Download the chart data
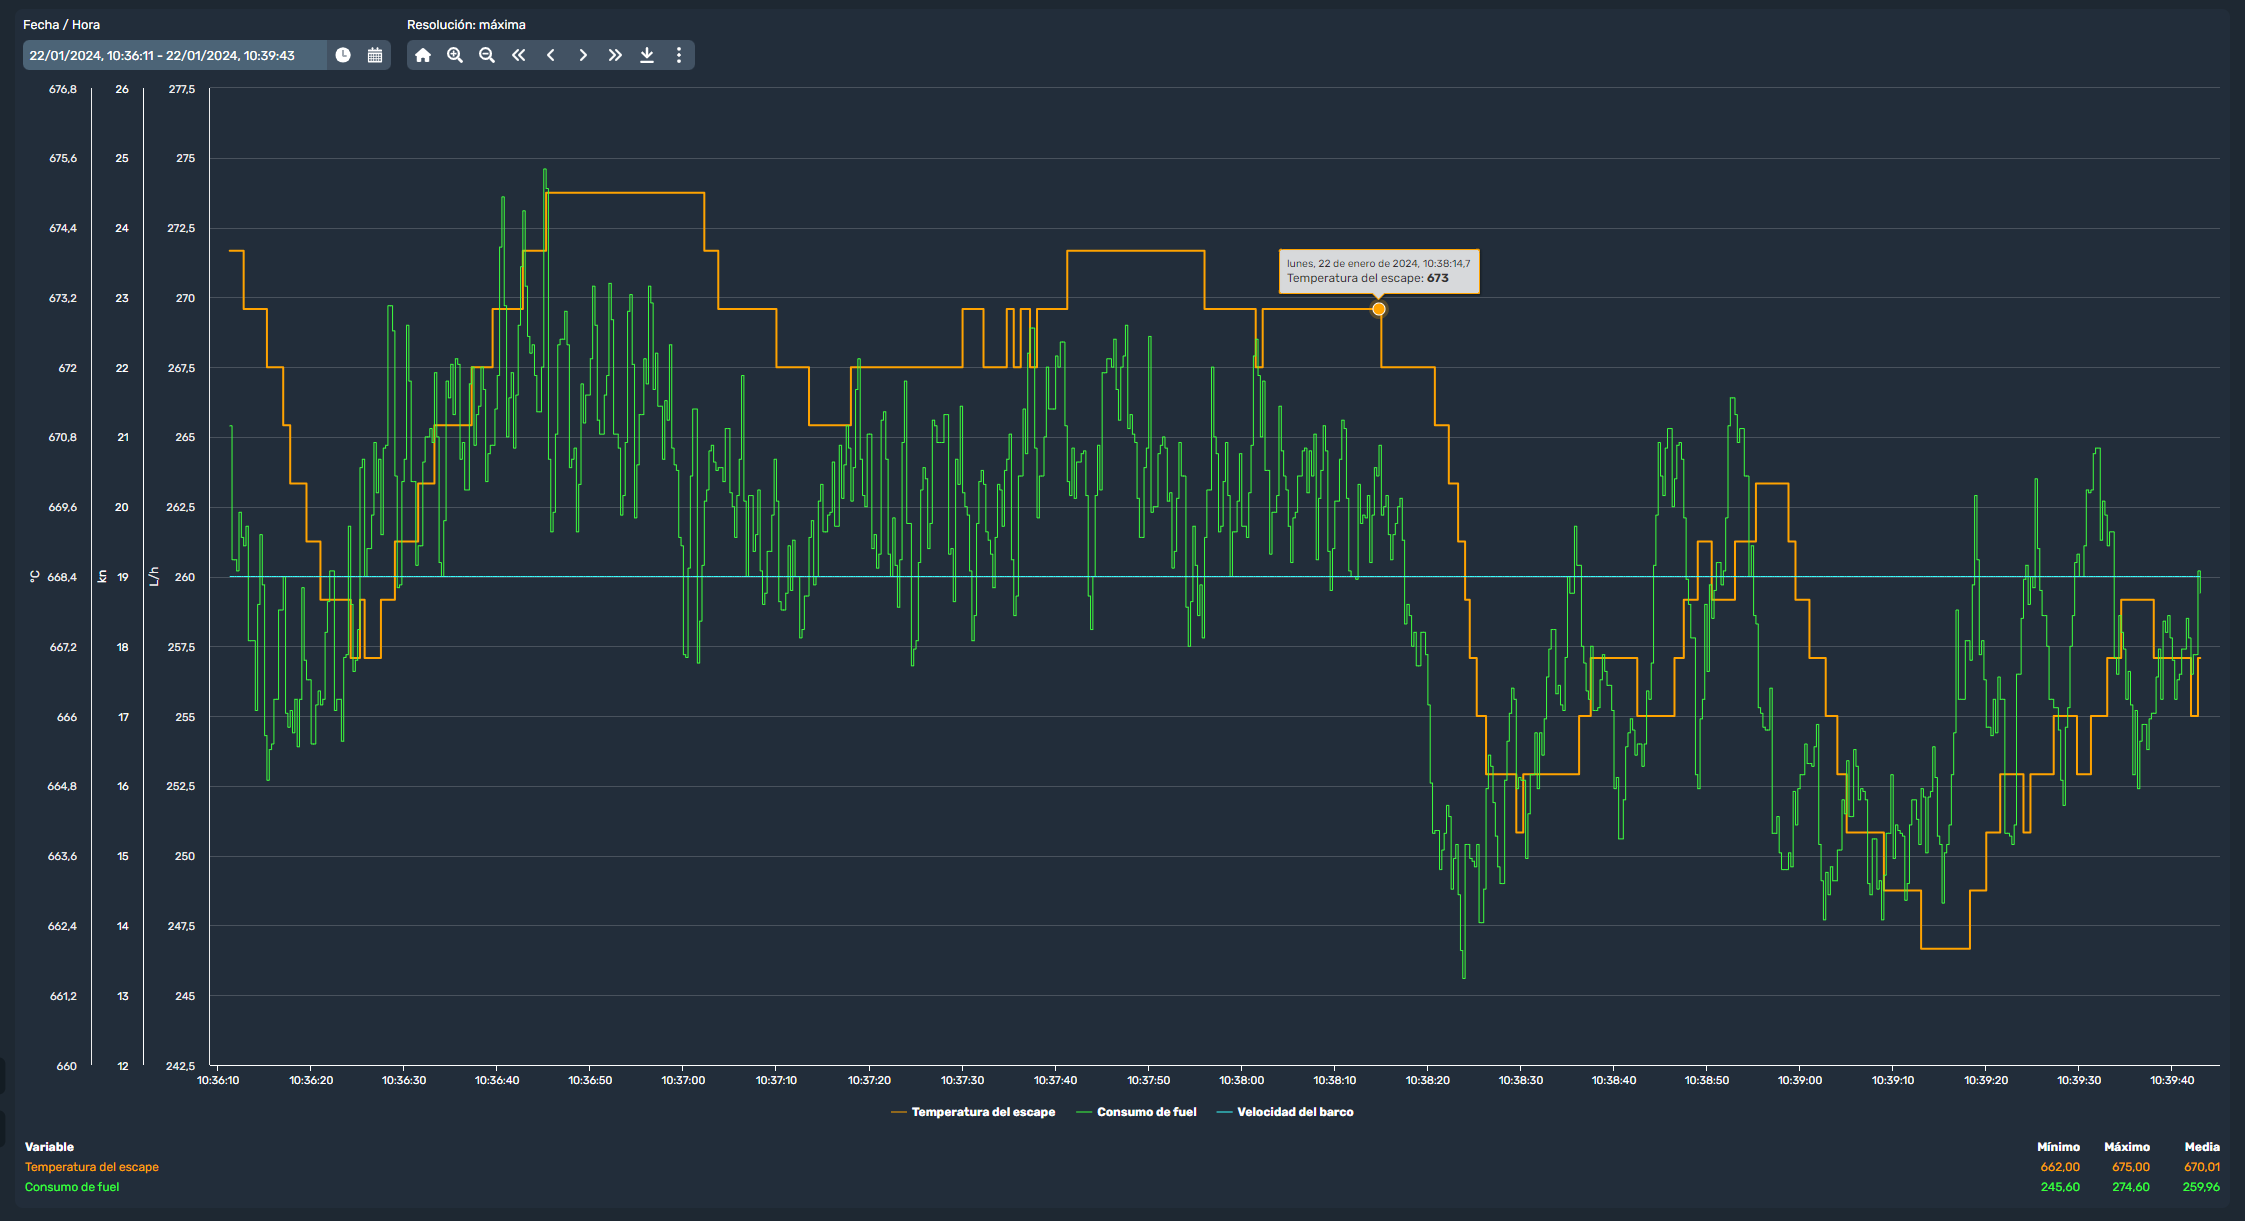This screenshot has width=2245, height=1221. point(647,55)
